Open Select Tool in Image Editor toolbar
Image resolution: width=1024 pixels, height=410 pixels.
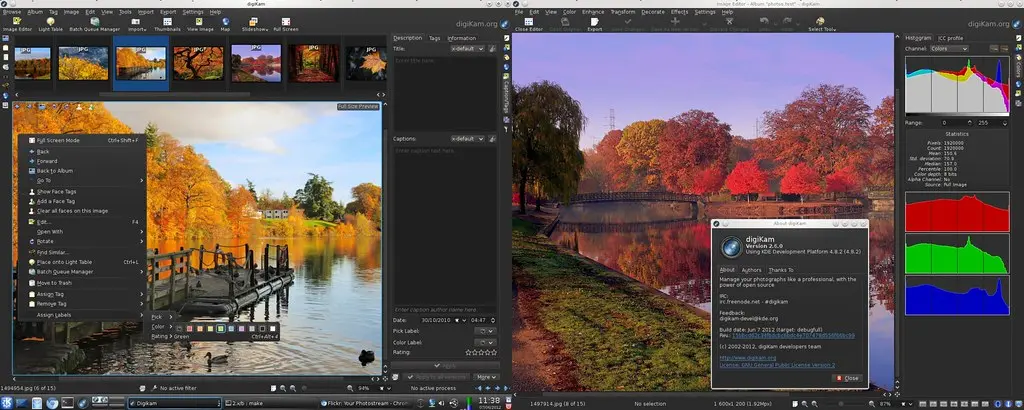(x=822, y=25)
